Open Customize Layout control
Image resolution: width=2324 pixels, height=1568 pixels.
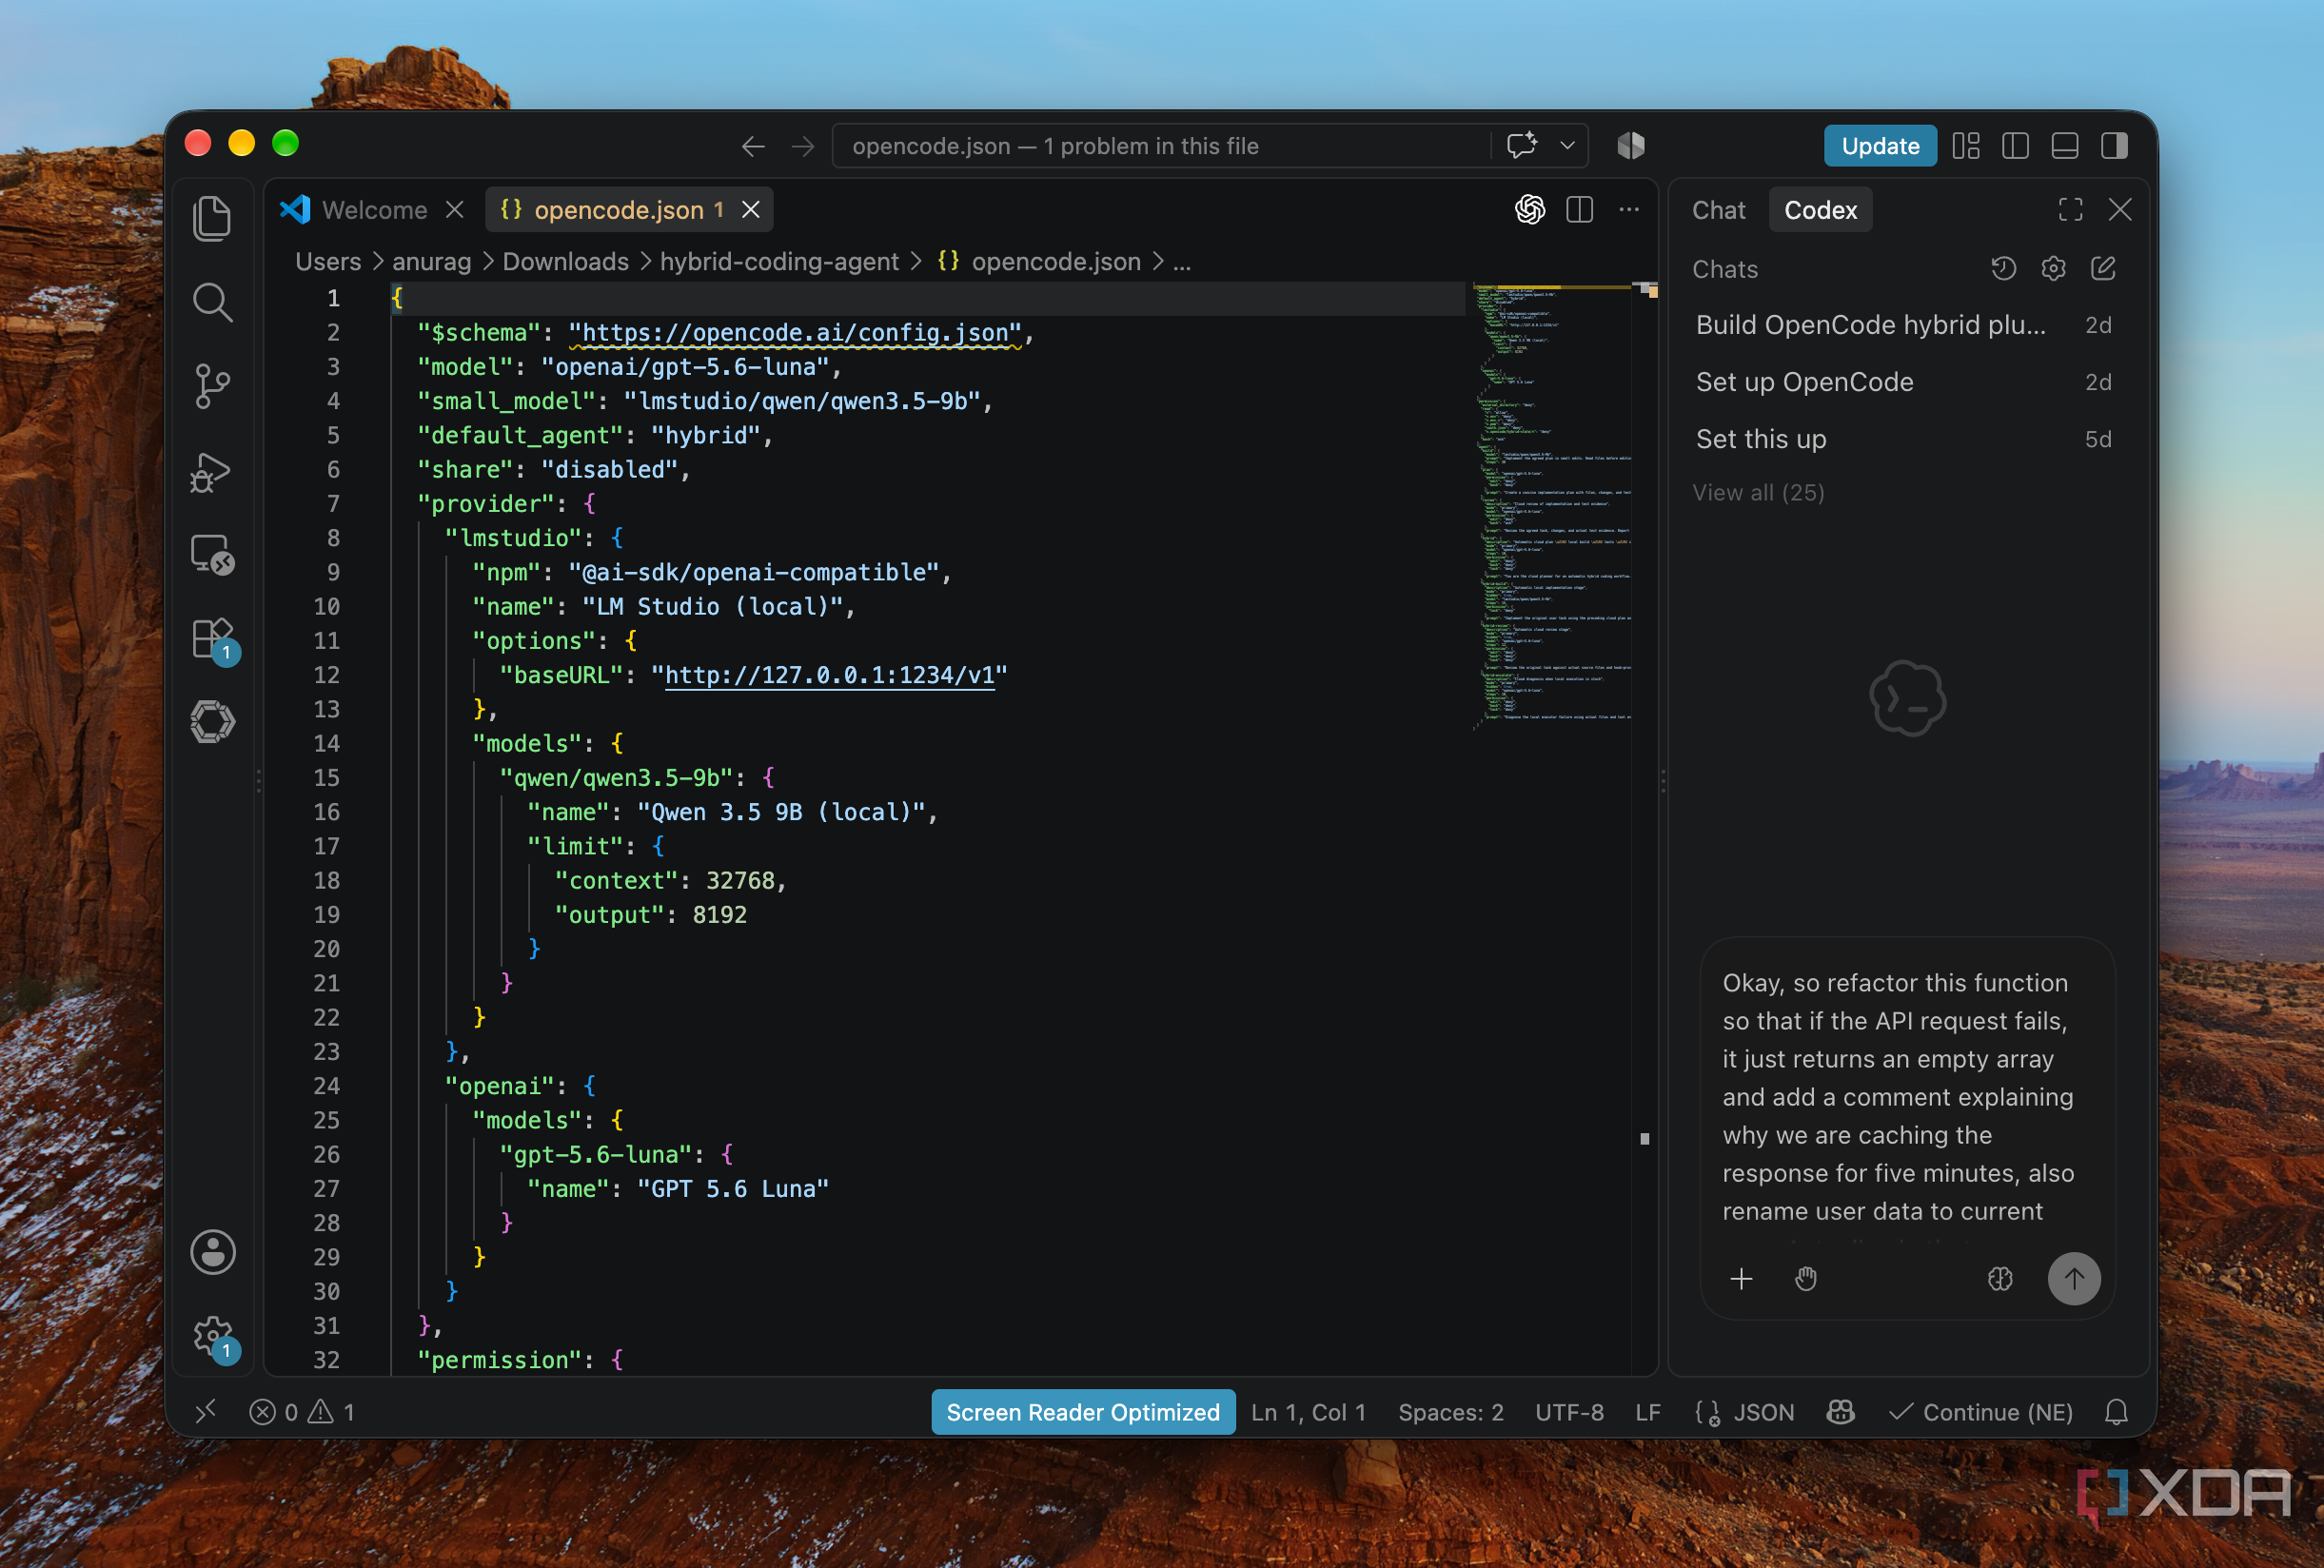[1966, 146]
